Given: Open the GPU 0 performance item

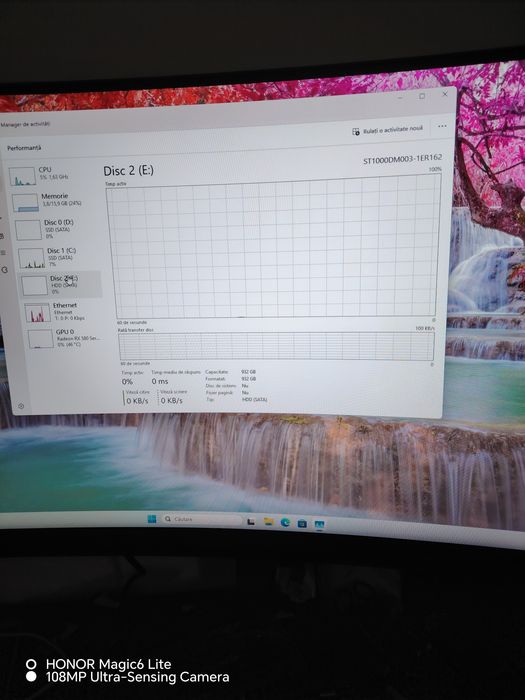Looking at the screenshot, I should tap(65, 338).
